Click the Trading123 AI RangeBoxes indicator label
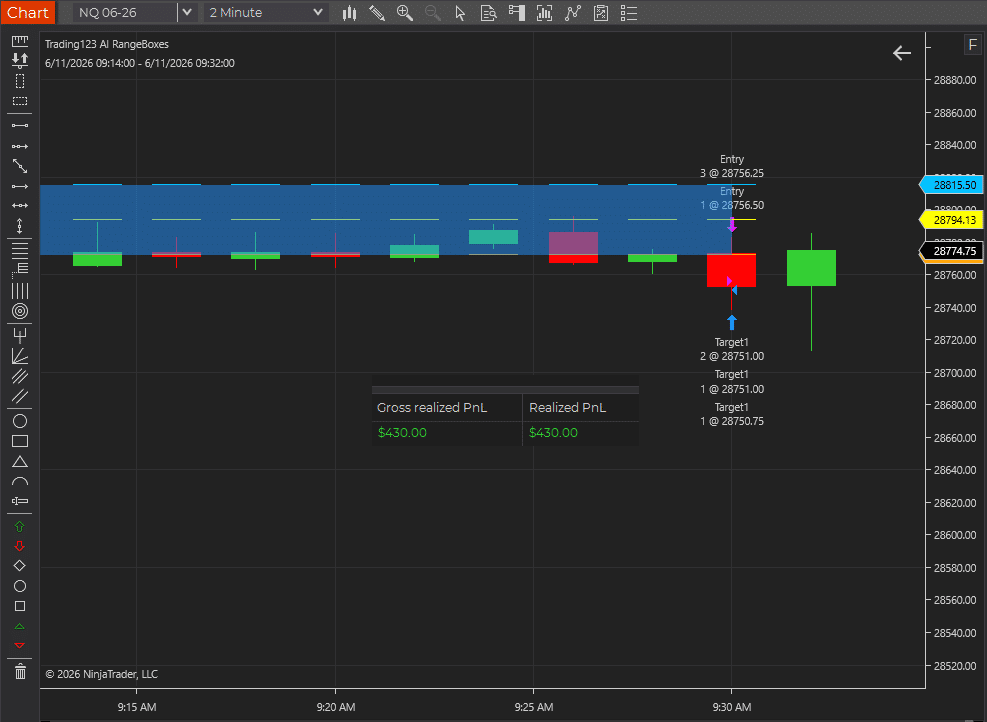The width and height of the screenshot is (987, 722). point(107,44)
